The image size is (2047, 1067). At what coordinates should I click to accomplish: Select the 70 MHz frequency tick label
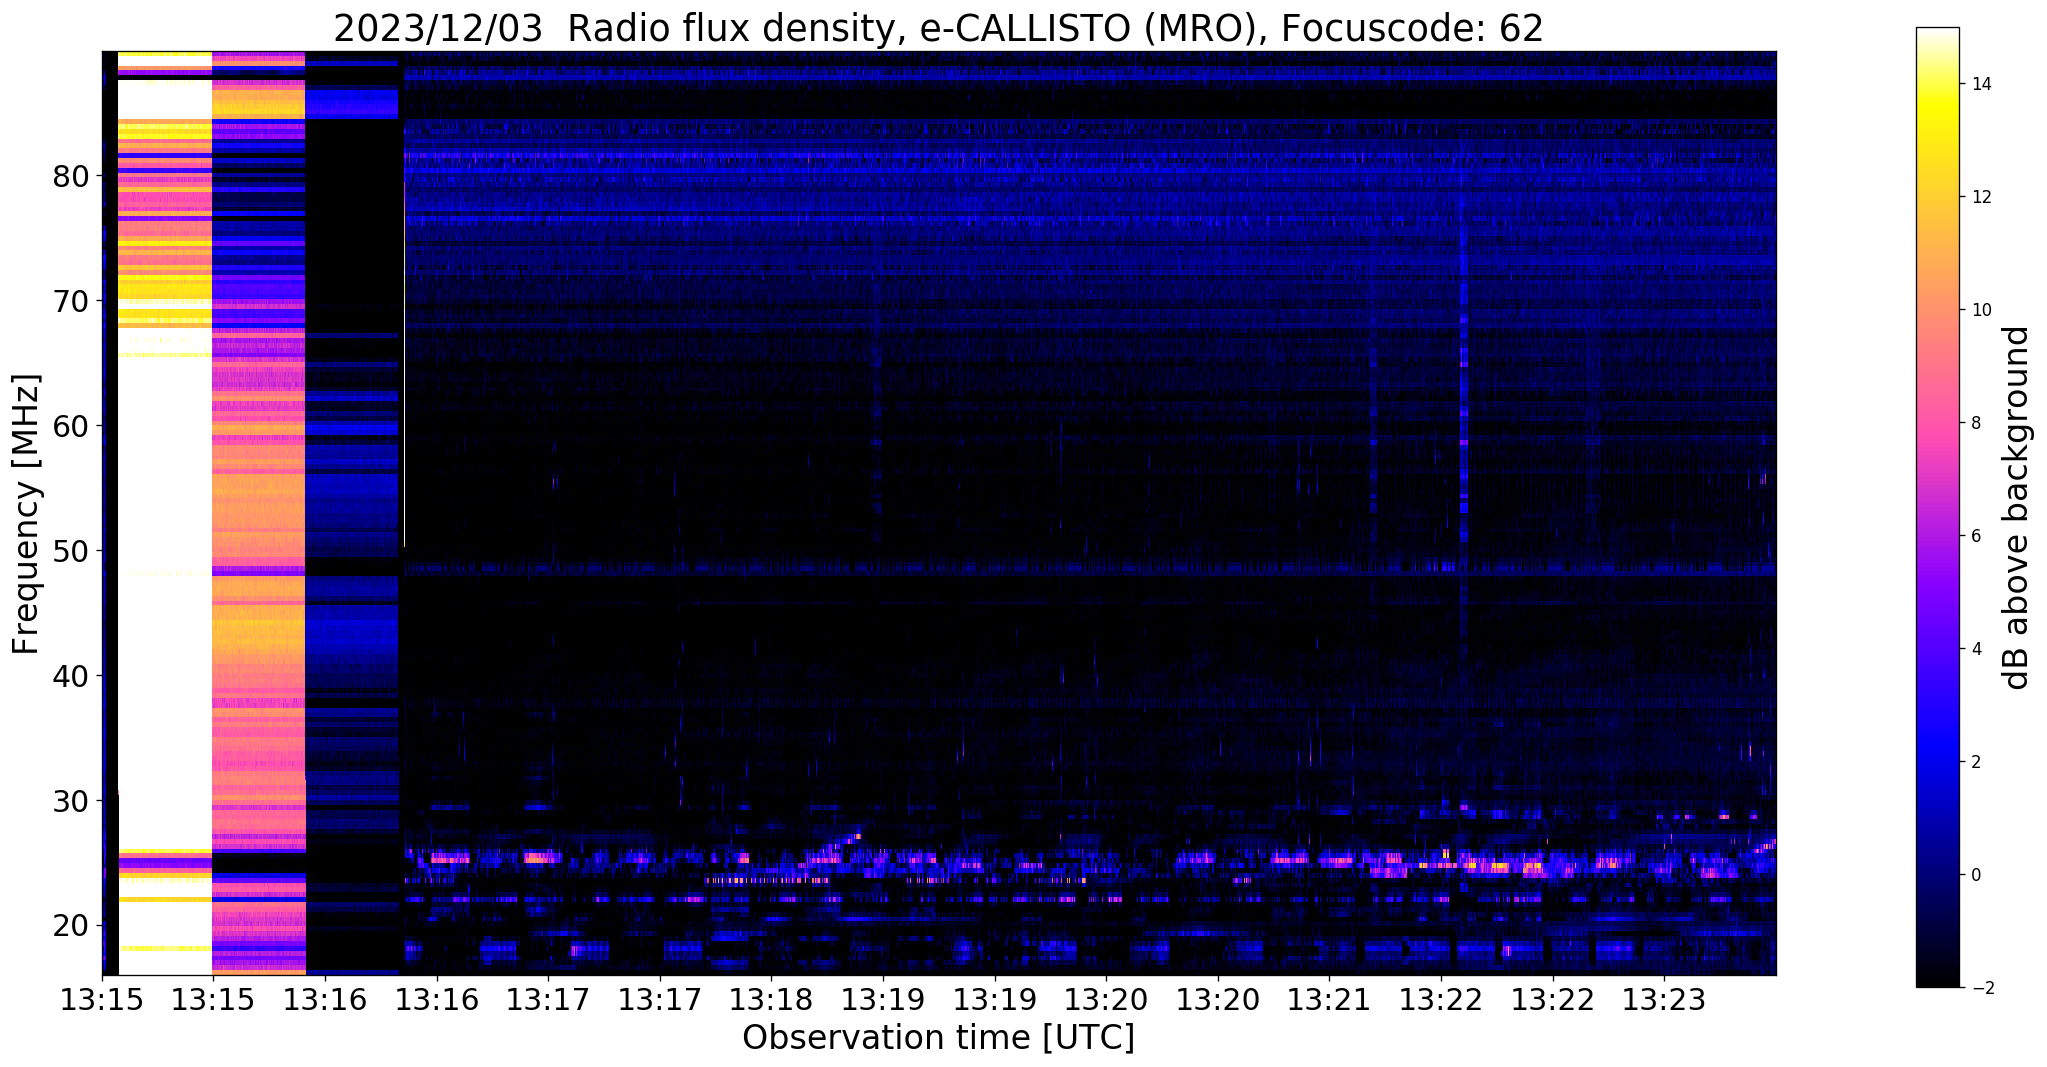(72, 301)
